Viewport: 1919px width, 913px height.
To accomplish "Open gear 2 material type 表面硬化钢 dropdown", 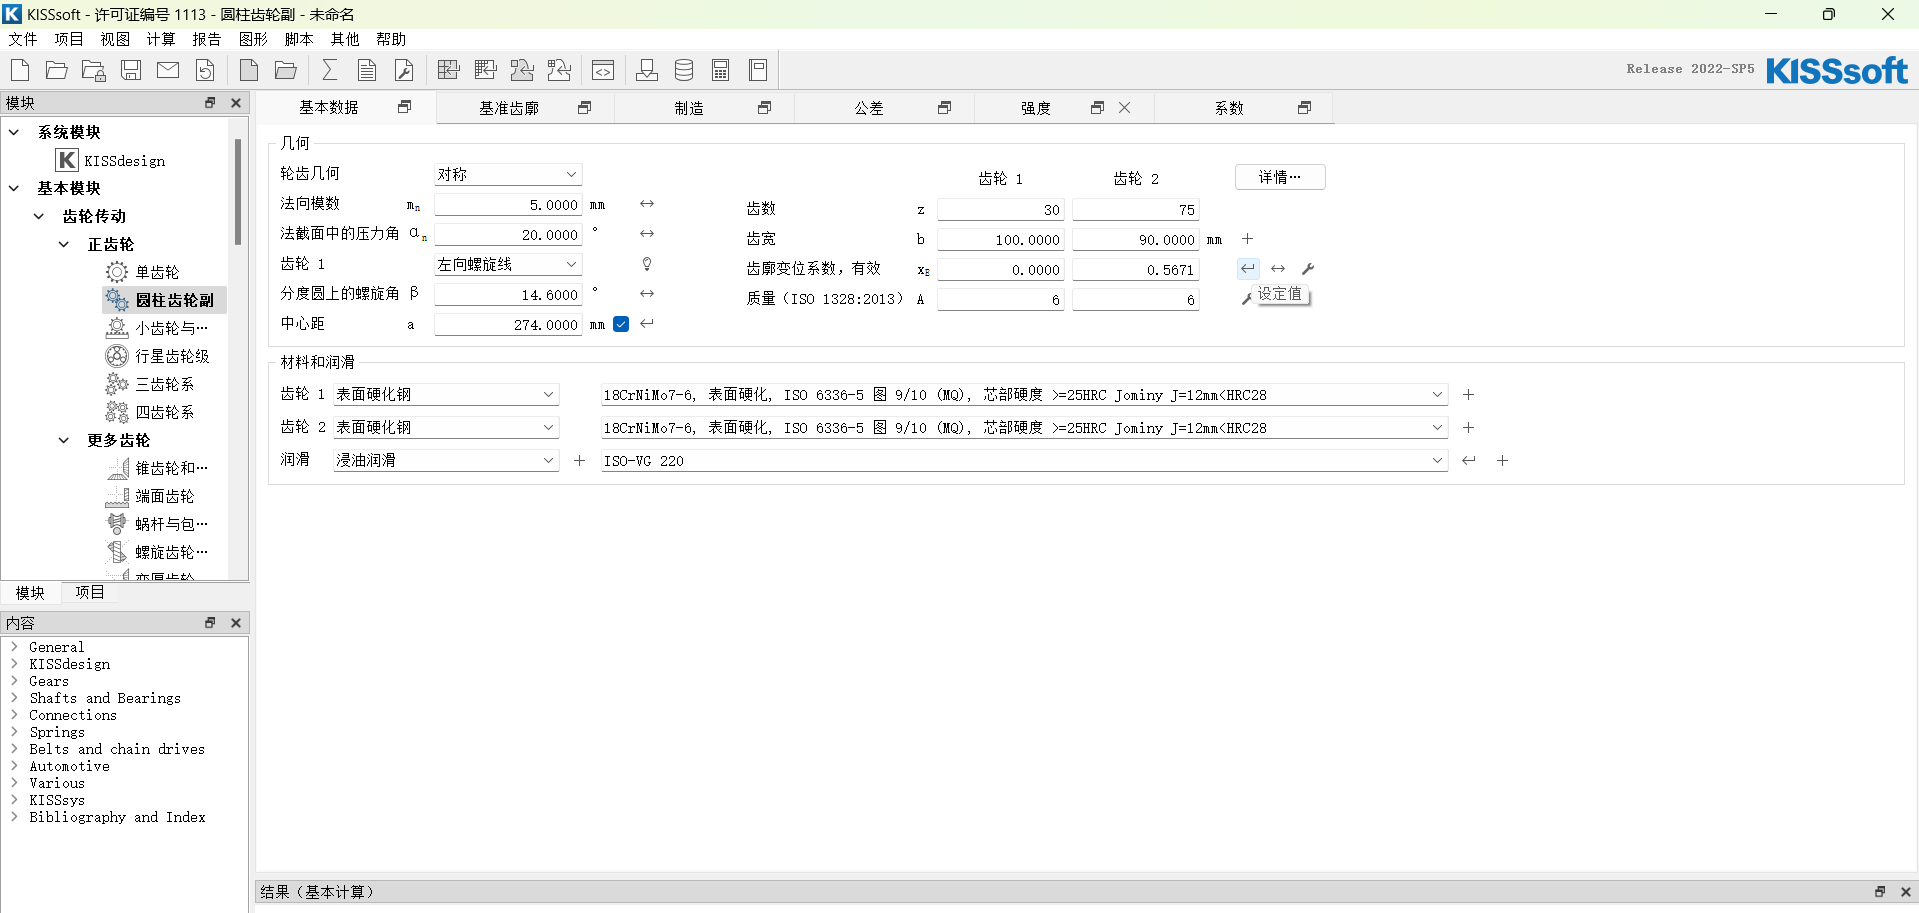I will point(446,428).
